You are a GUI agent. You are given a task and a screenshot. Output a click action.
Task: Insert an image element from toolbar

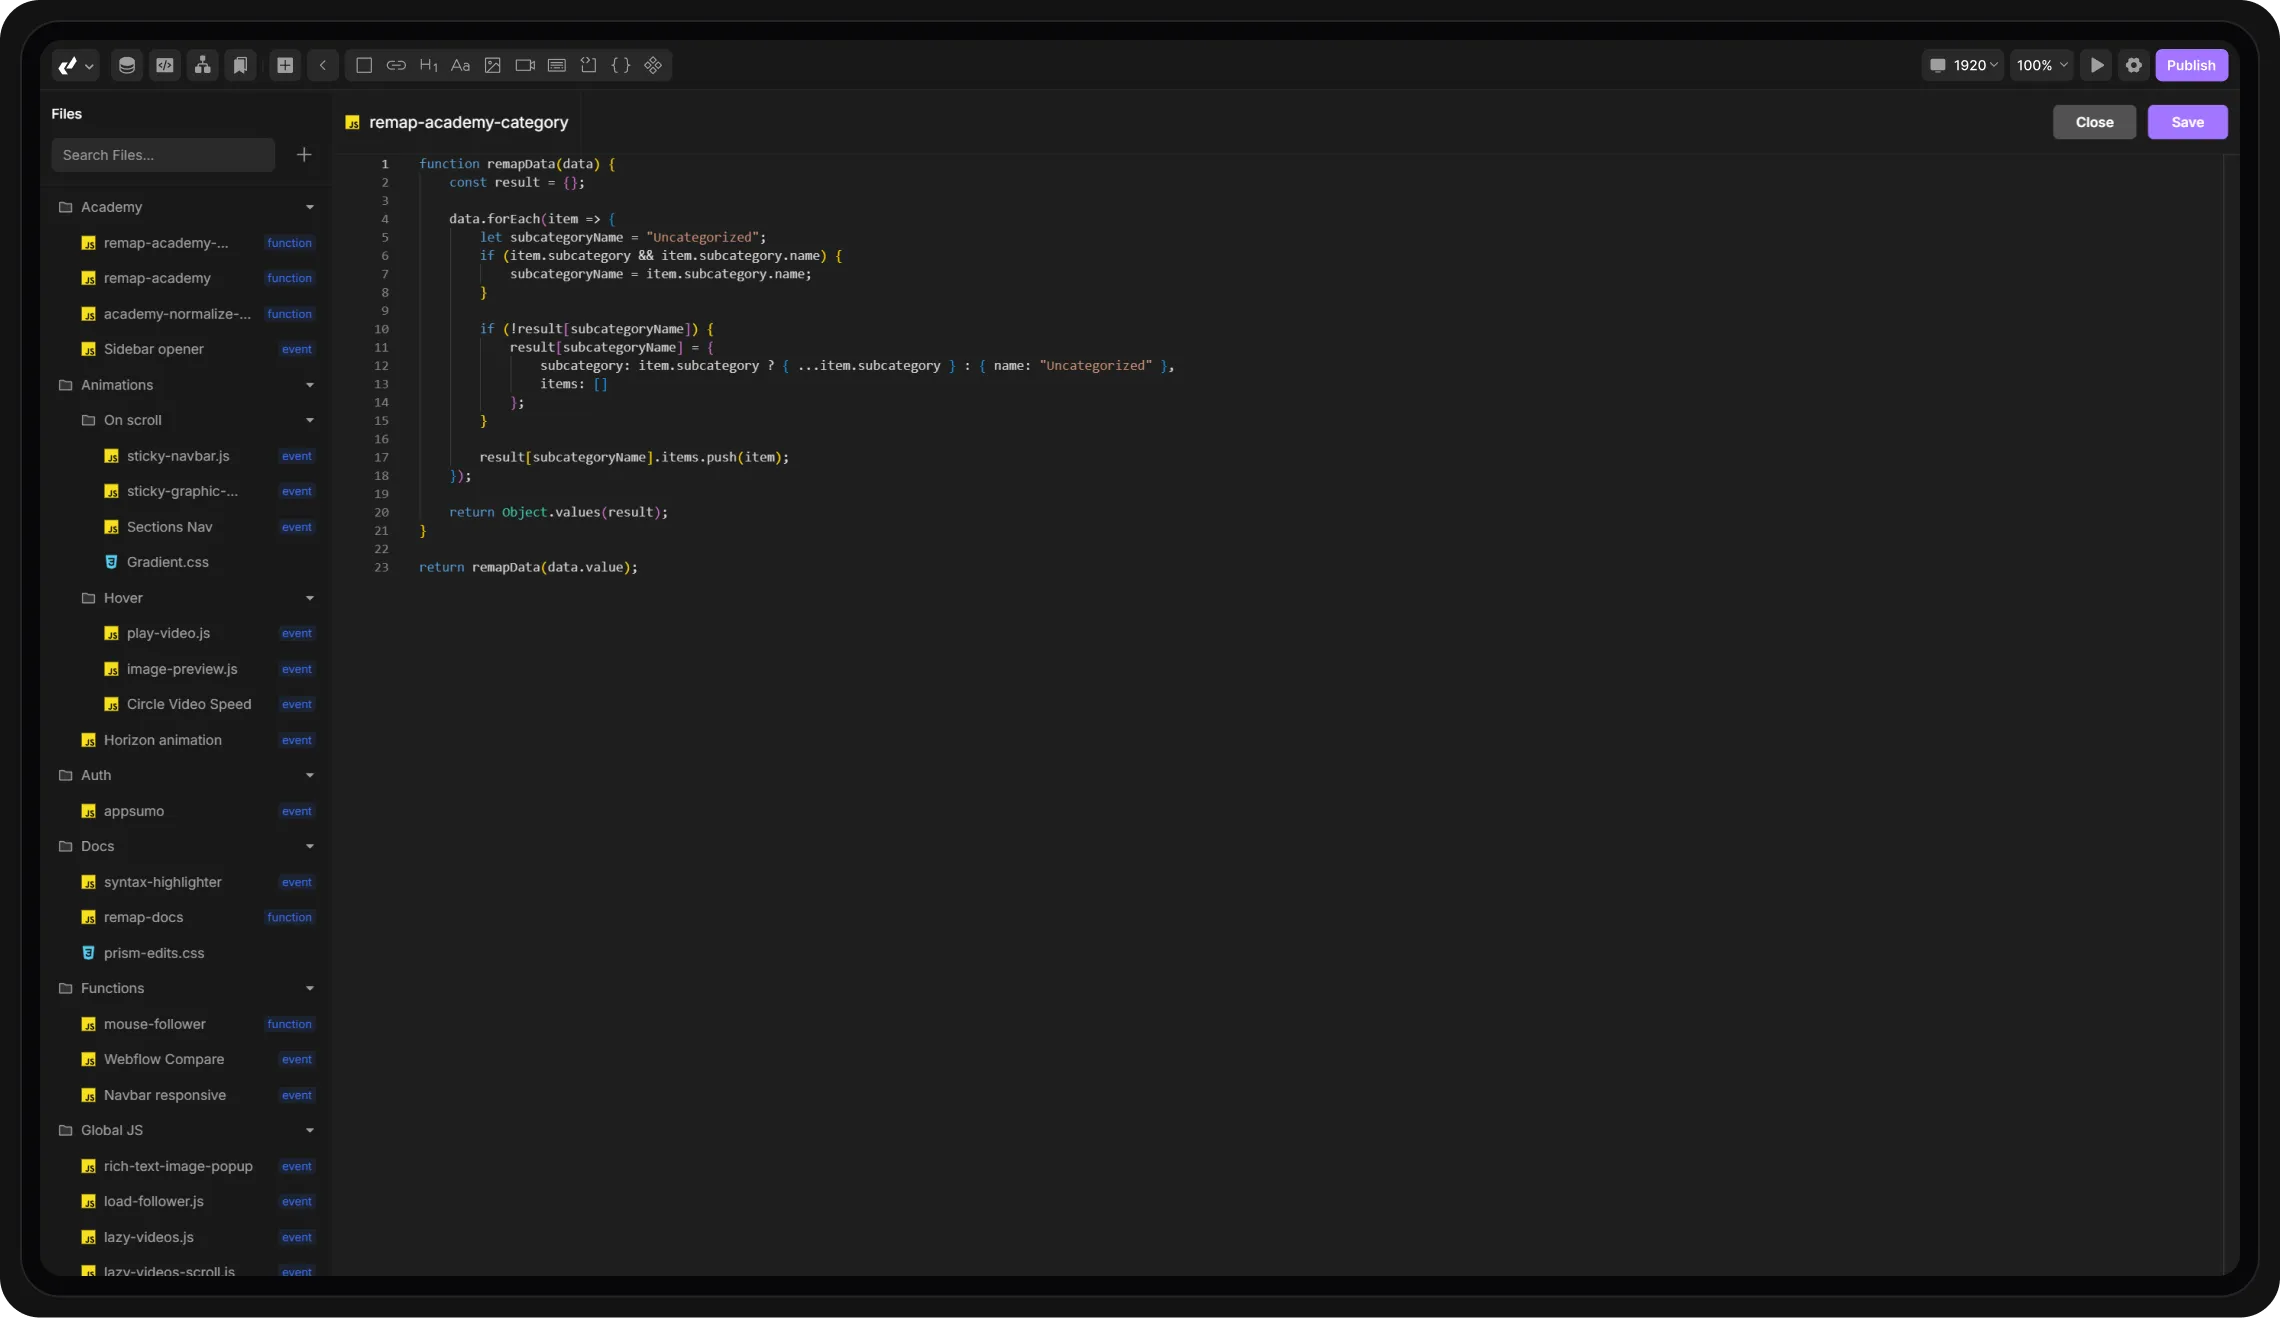492,65
